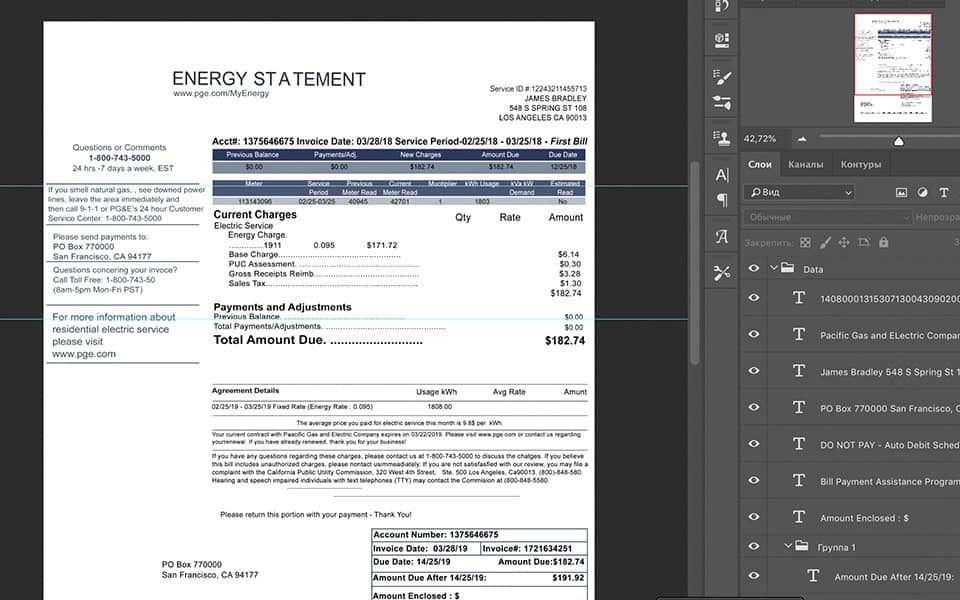Lock position move icon
Viewport: 960px width, 600px height.
tap(844, 242)
